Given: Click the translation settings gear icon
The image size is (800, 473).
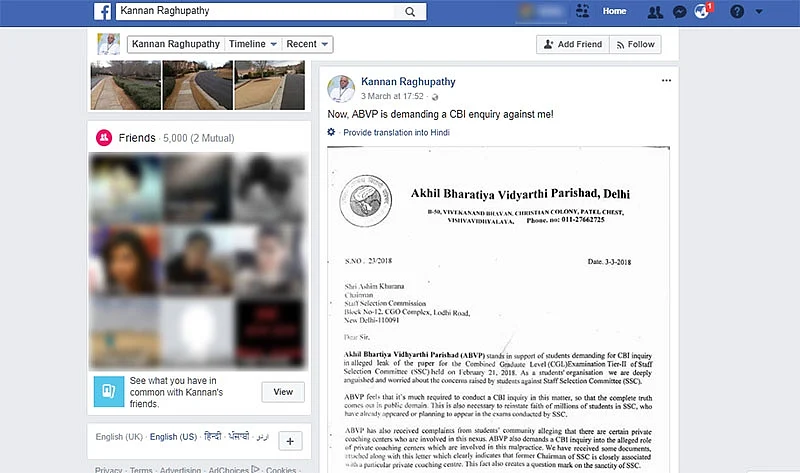Looking at the screenshot, I should coord(331,132).
